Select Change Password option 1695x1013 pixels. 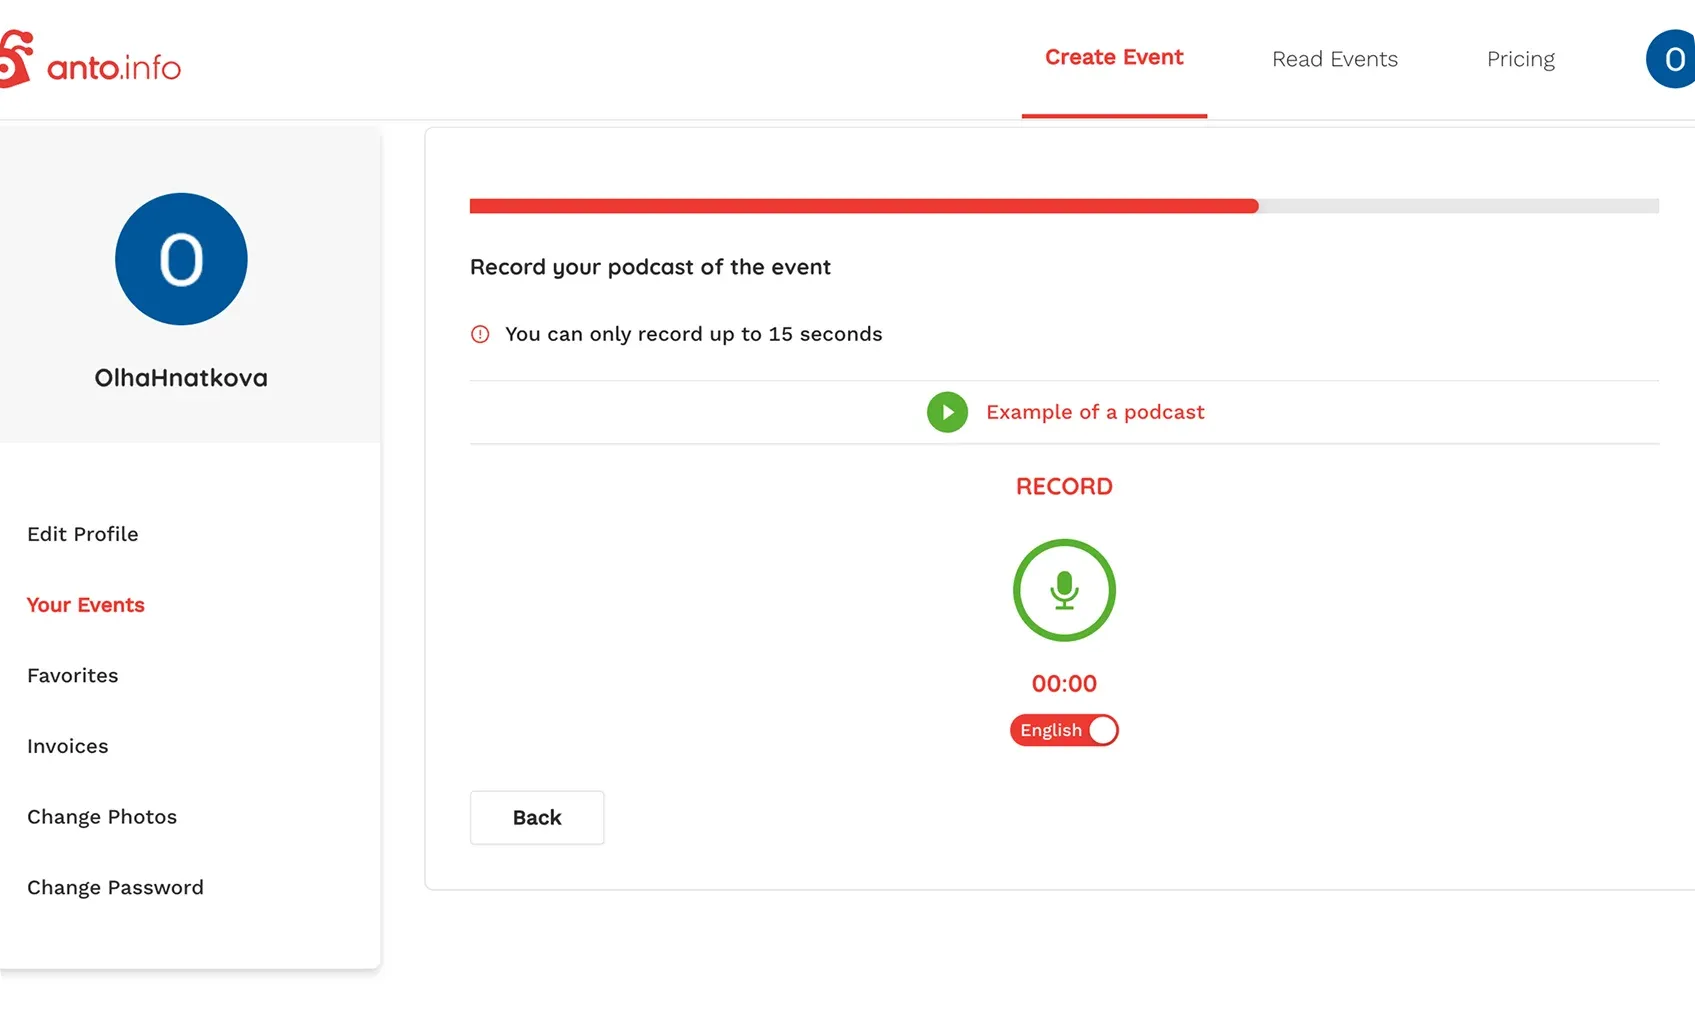tap(115, 888)
